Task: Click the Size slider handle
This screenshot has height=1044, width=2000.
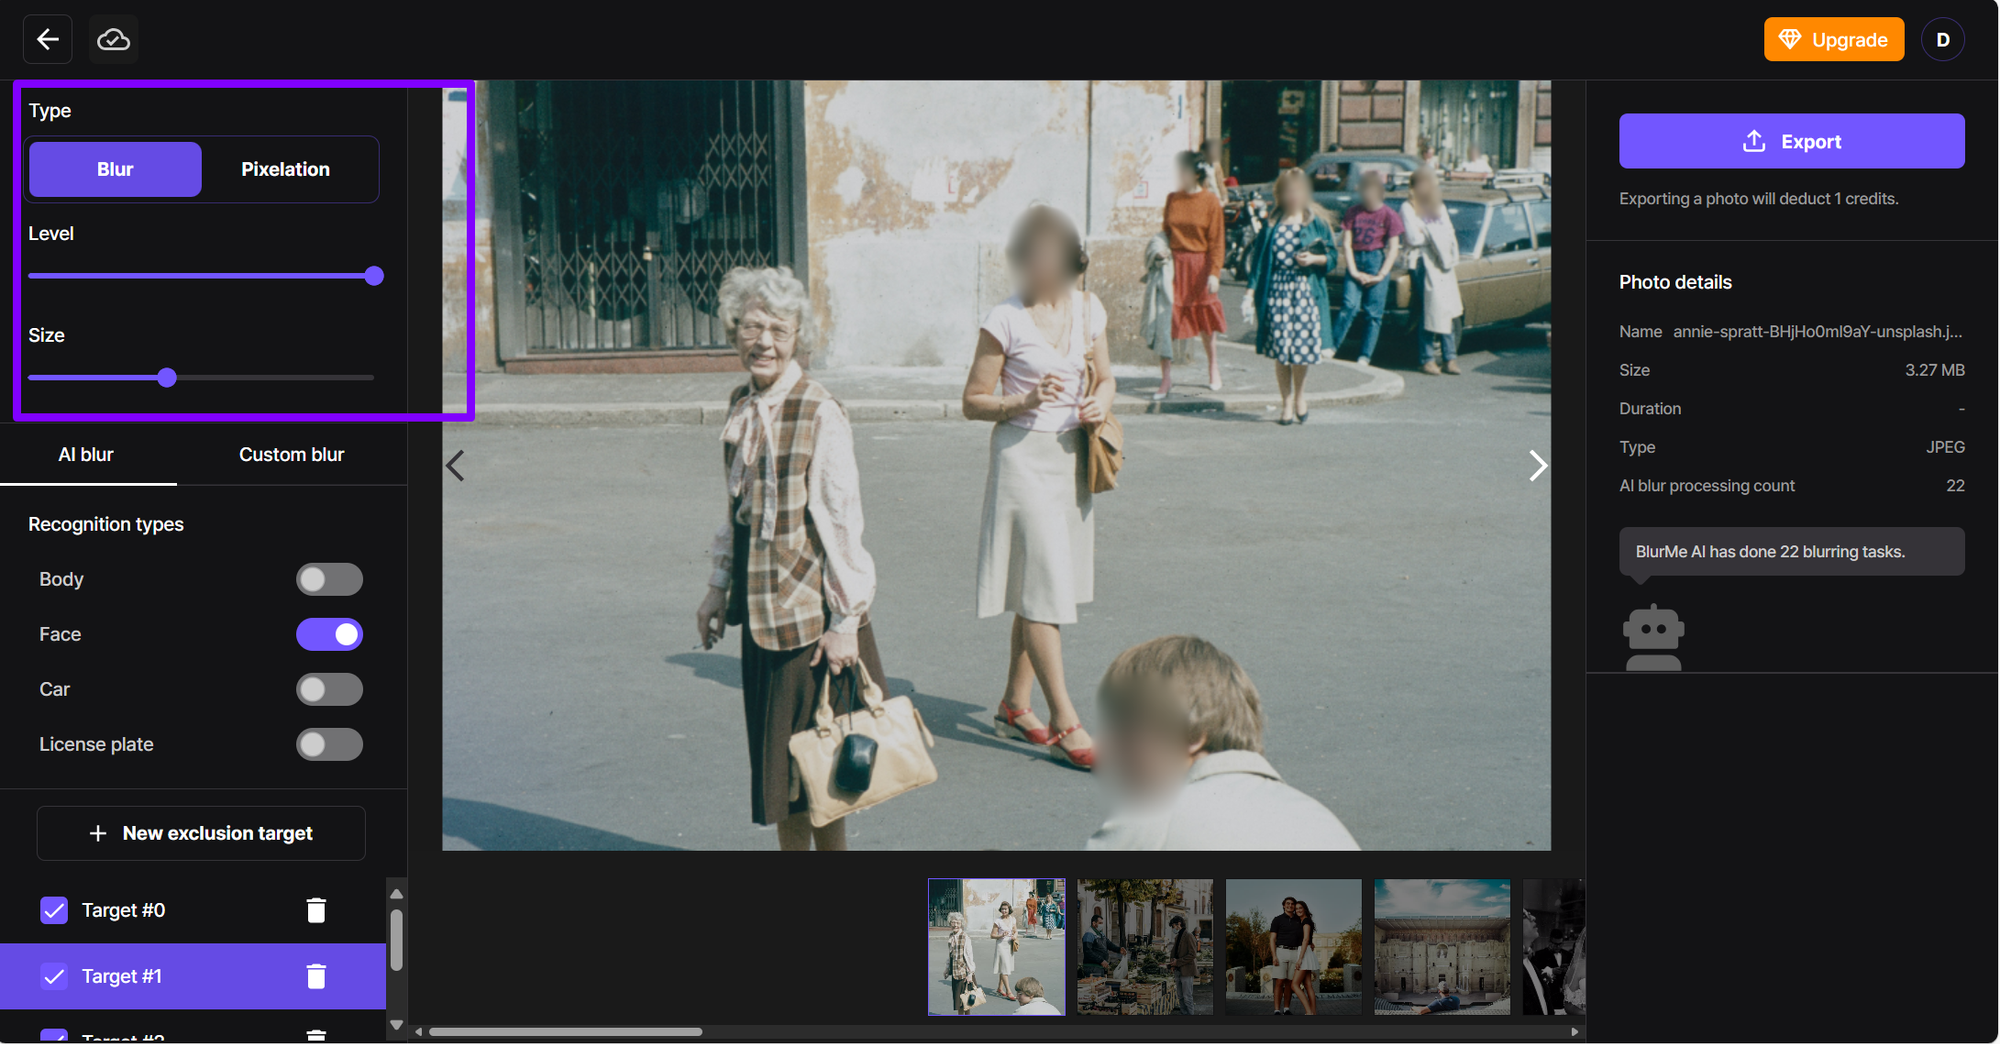Action: click(x=167, y=378)
